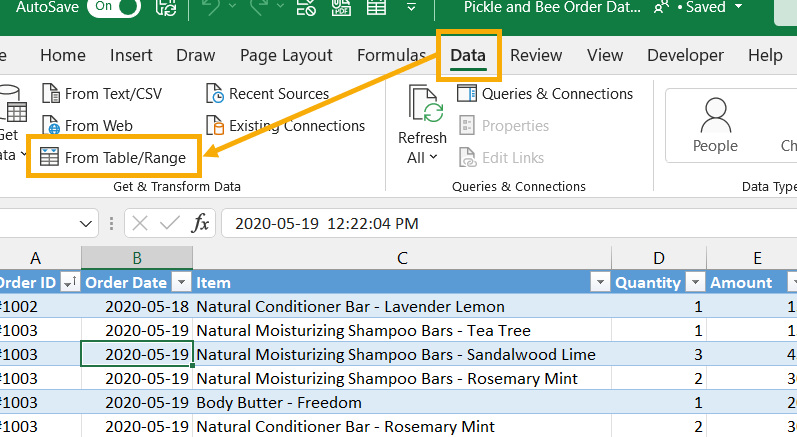Click From Table/Range button
Image resolution: width=797 pixels, height=437 pixels.
click(x=113, y=157)
